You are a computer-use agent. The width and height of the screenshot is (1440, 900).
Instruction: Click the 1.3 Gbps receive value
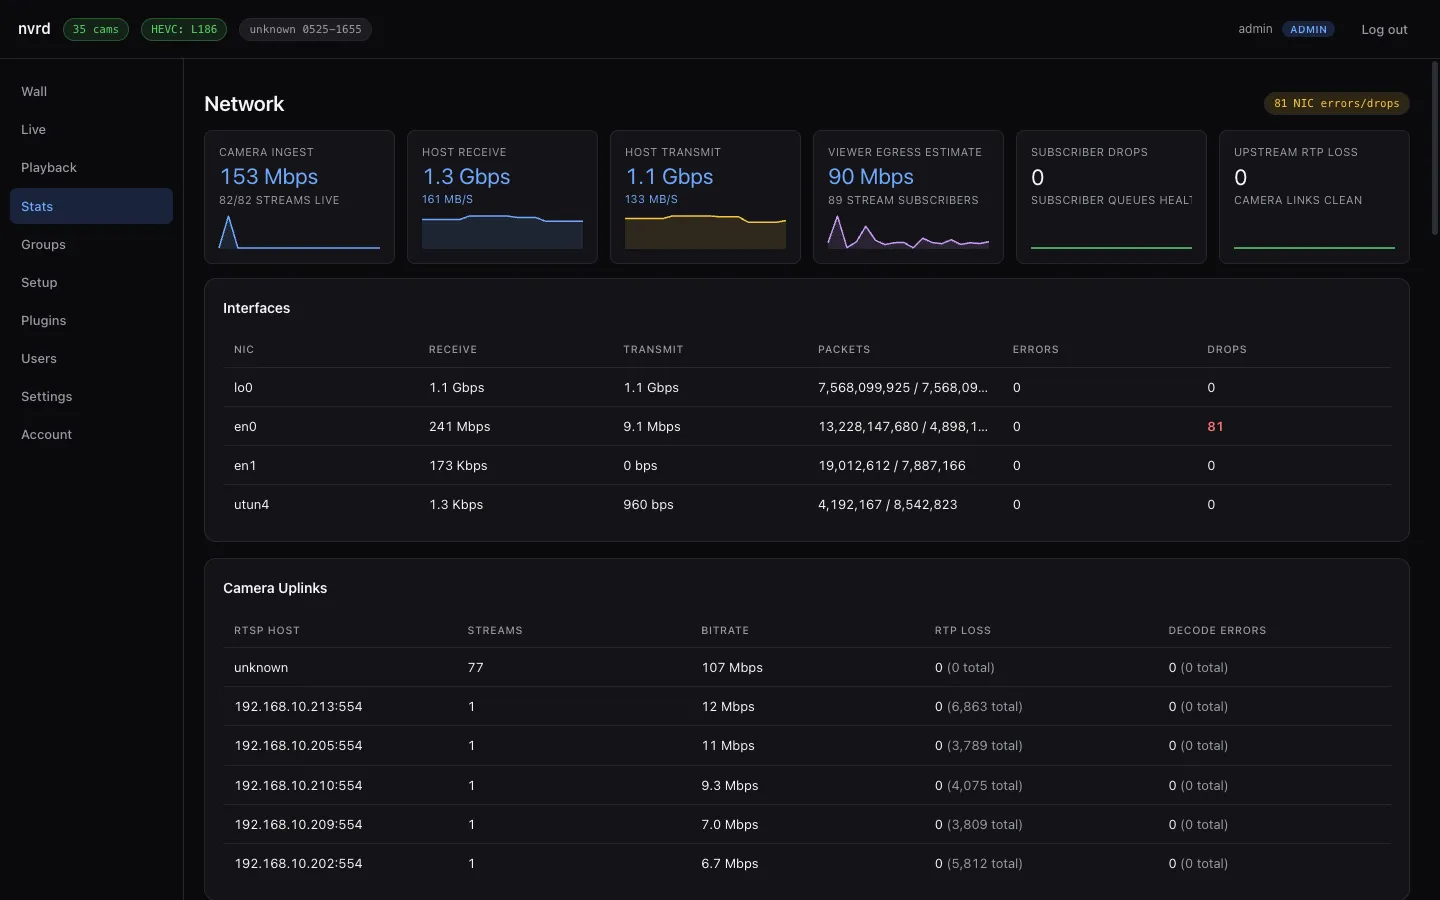466,177
